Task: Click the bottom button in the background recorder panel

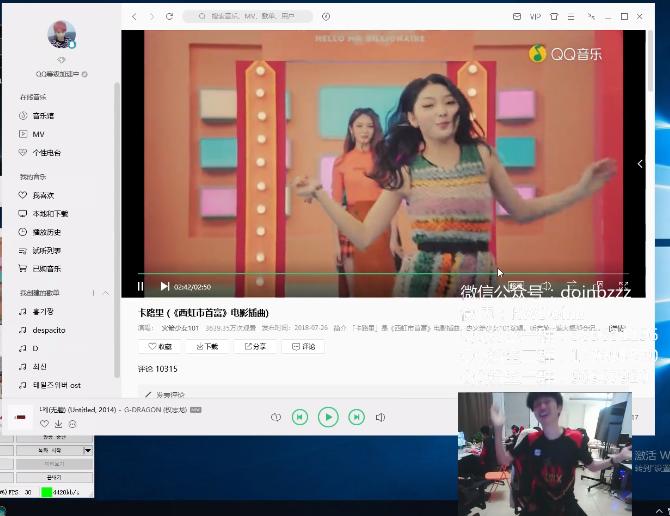Action: [54, 477]
